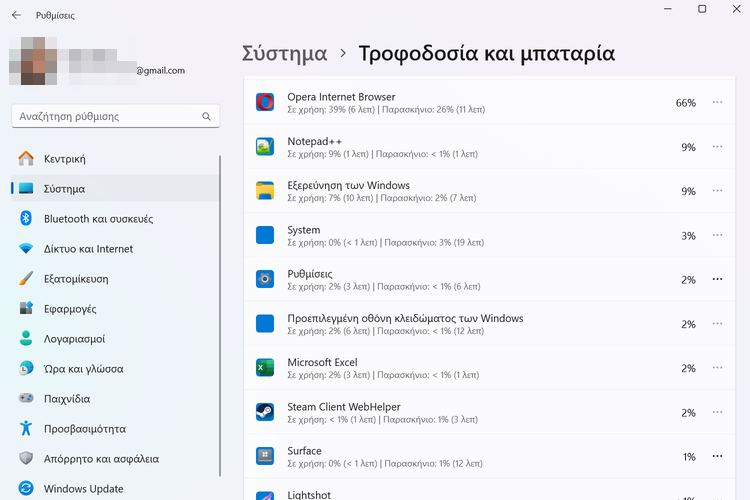The width and height of the screenshot is (750, 500).
Task: Click the Εξερεύνηση των Windows folder icon
Action: pyautogui.click(x=265, y=190)
